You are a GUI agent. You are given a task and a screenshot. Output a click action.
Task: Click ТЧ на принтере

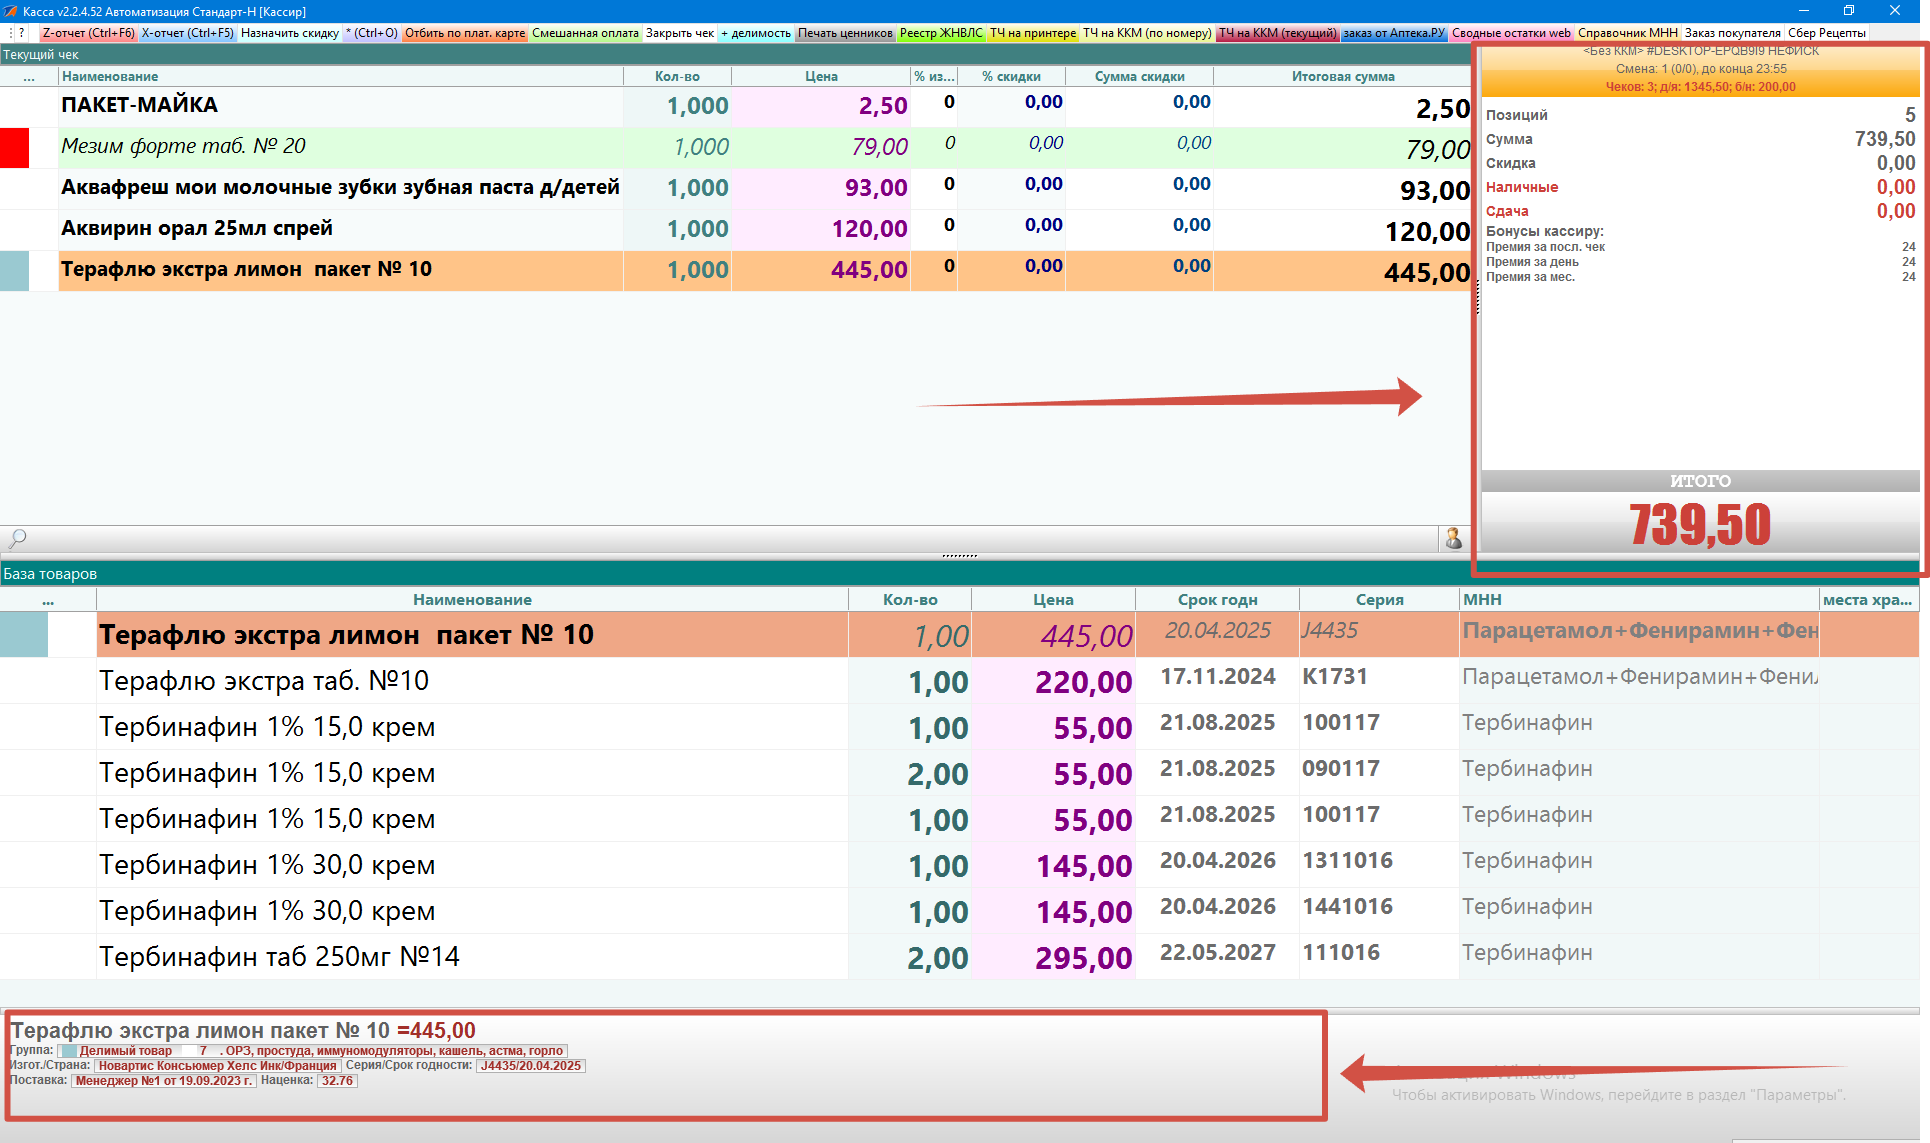1033,33
